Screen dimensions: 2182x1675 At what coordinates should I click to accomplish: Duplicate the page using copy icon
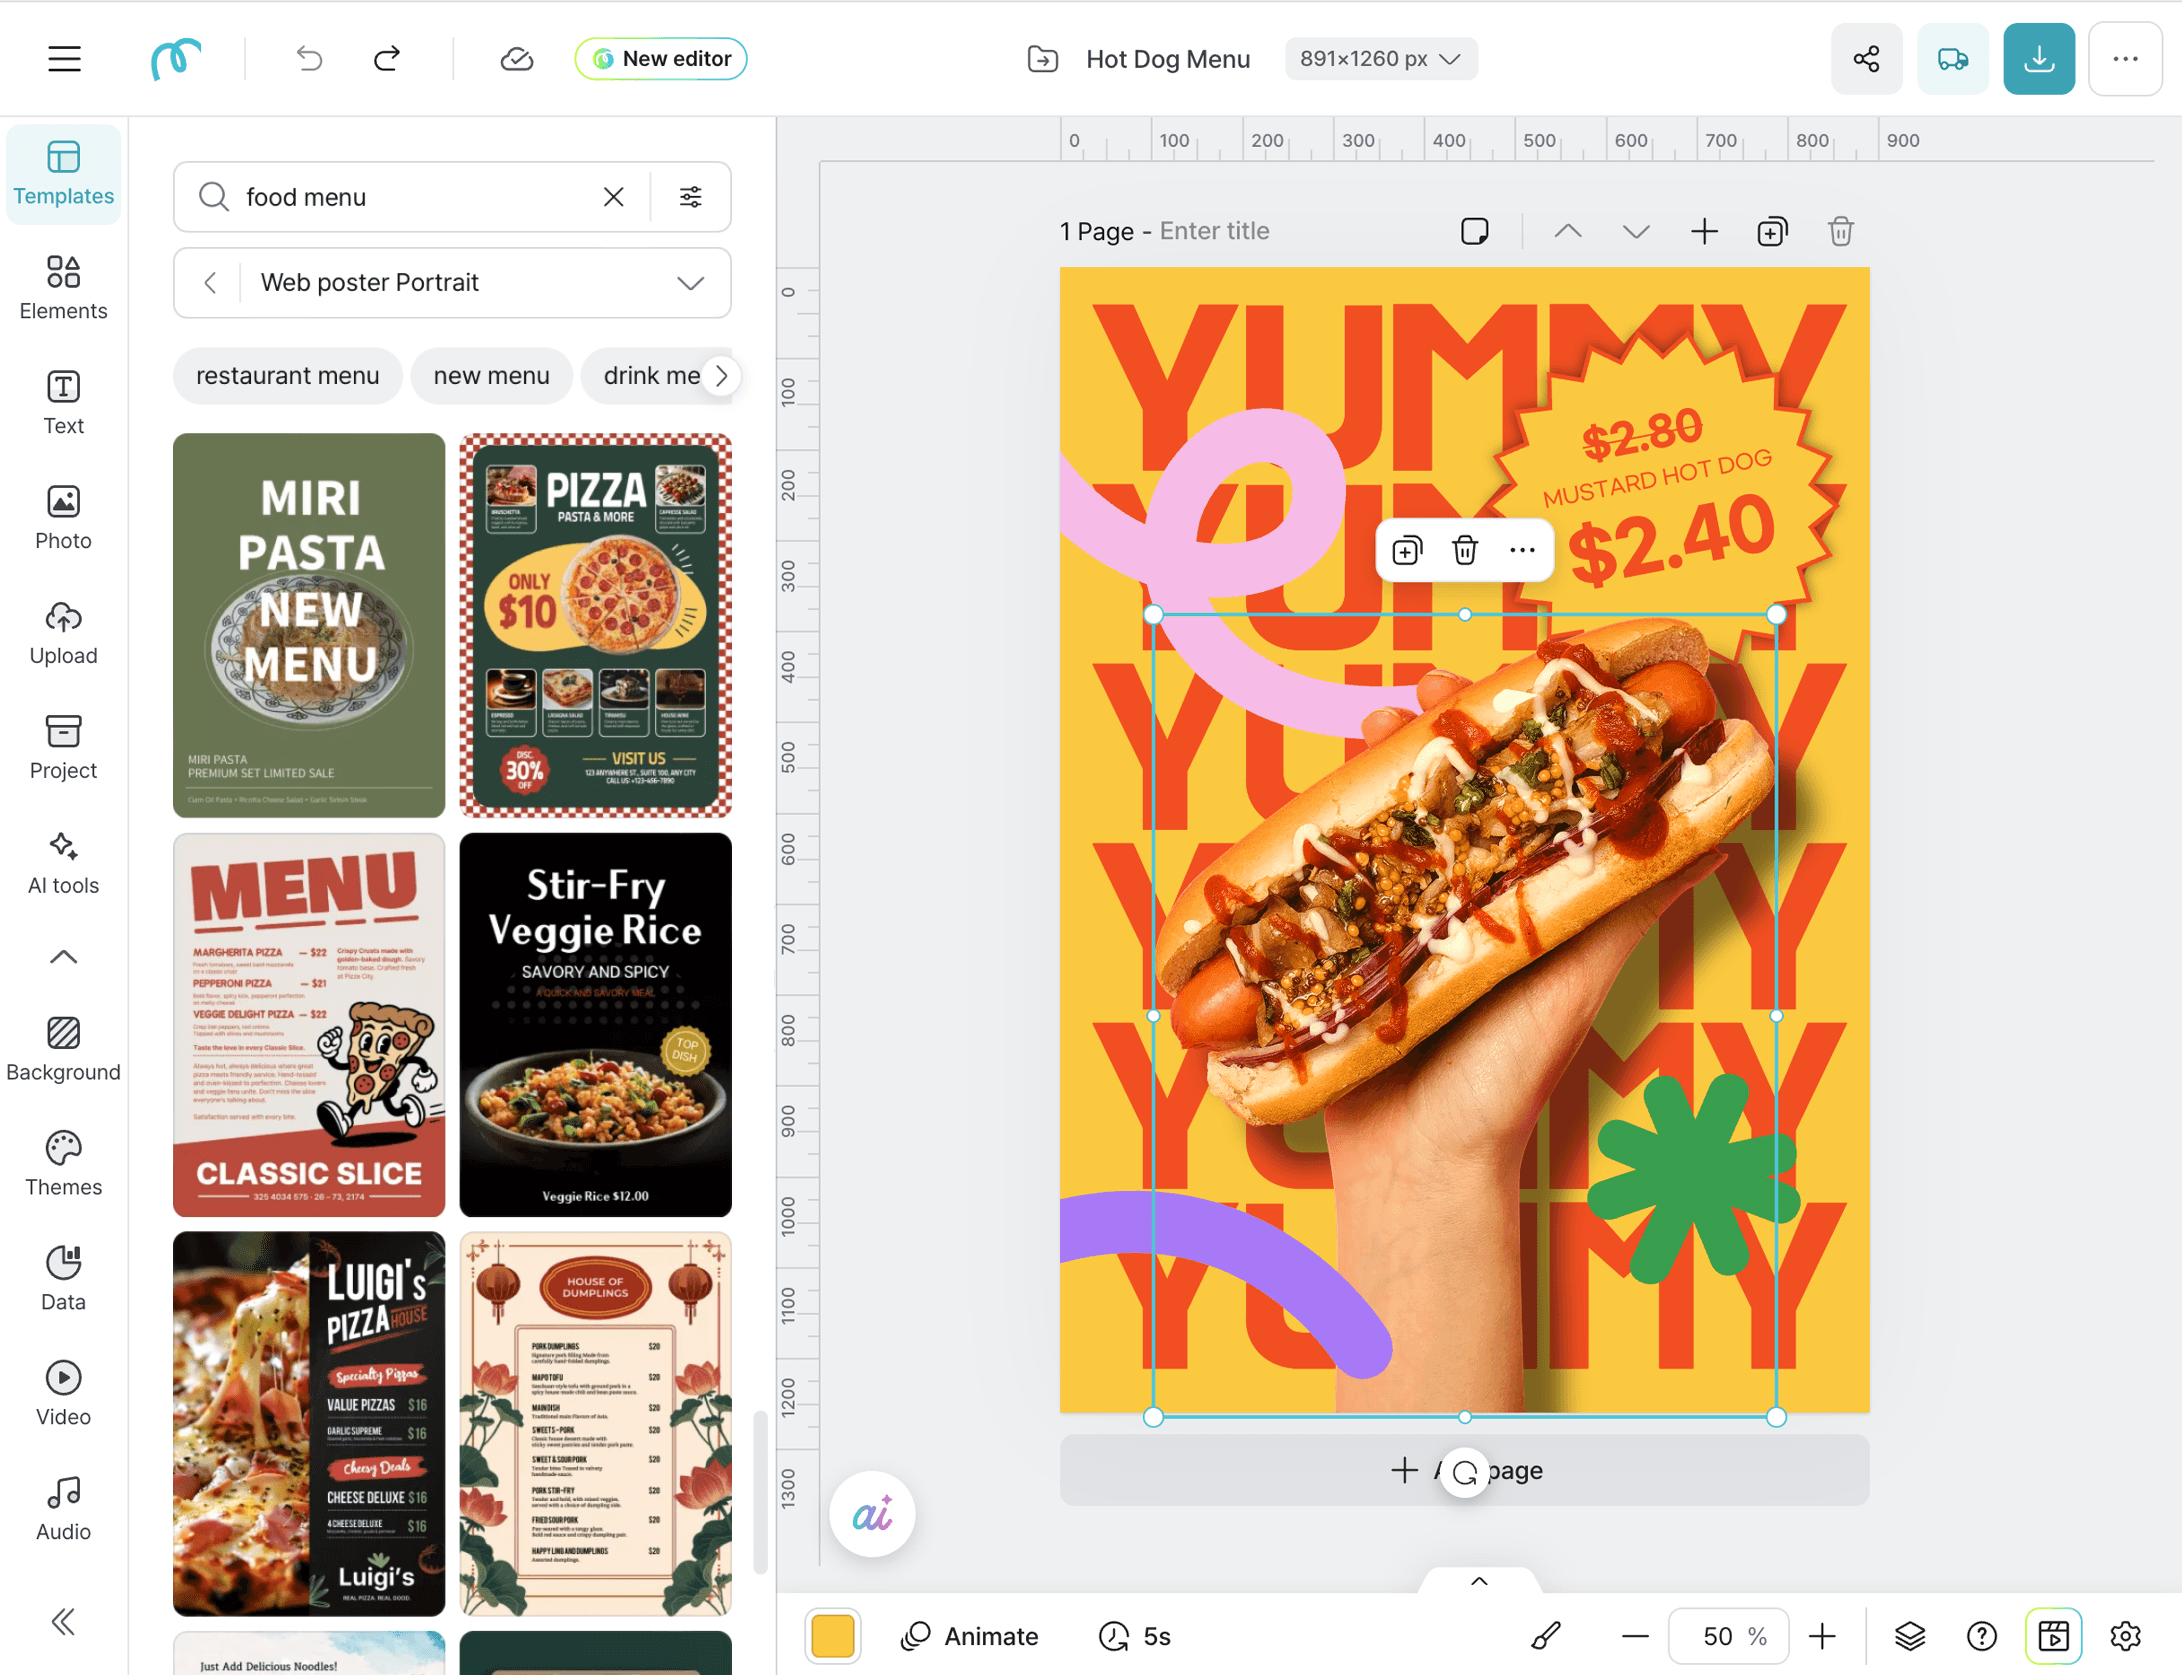[1771, 232]
